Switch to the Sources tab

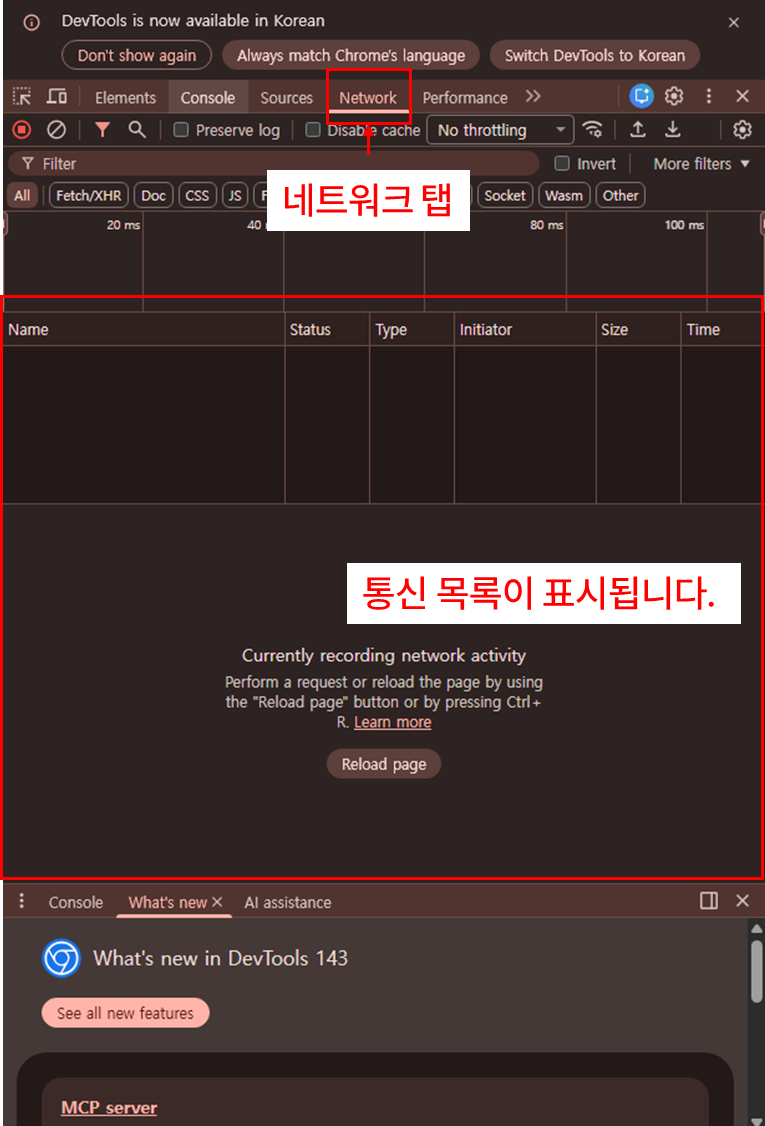(x=286, y=98)
